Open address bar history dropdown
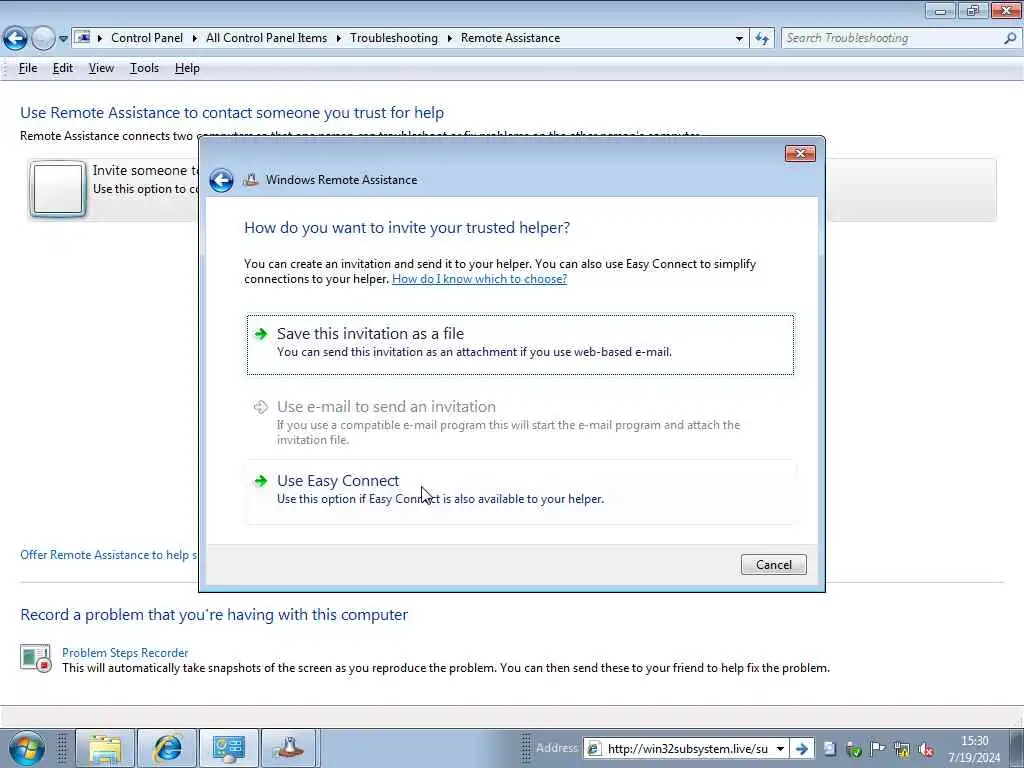This screenshot has width=1024, height=768. (x=739, y=39)
